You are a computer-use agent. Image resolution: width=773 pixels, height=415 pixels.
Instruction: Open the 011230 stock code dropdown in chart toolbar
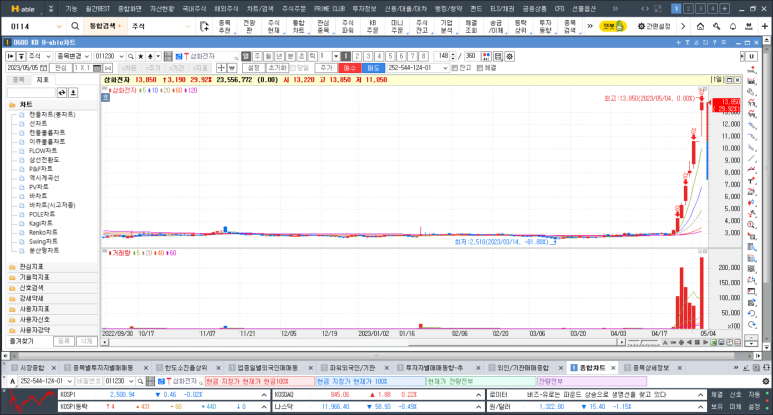click(x=121, y=57)
